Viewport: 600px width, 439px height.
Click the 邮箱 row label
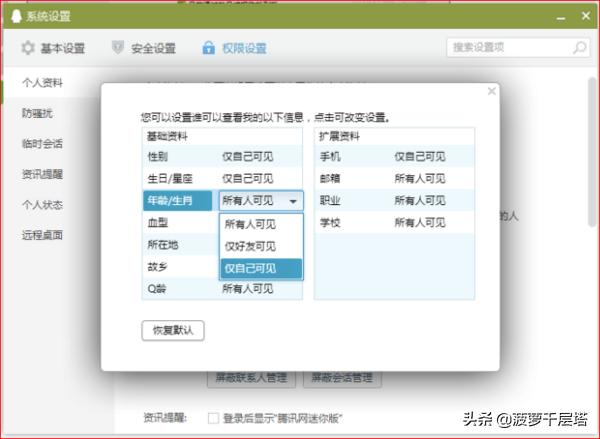[330, 179]
